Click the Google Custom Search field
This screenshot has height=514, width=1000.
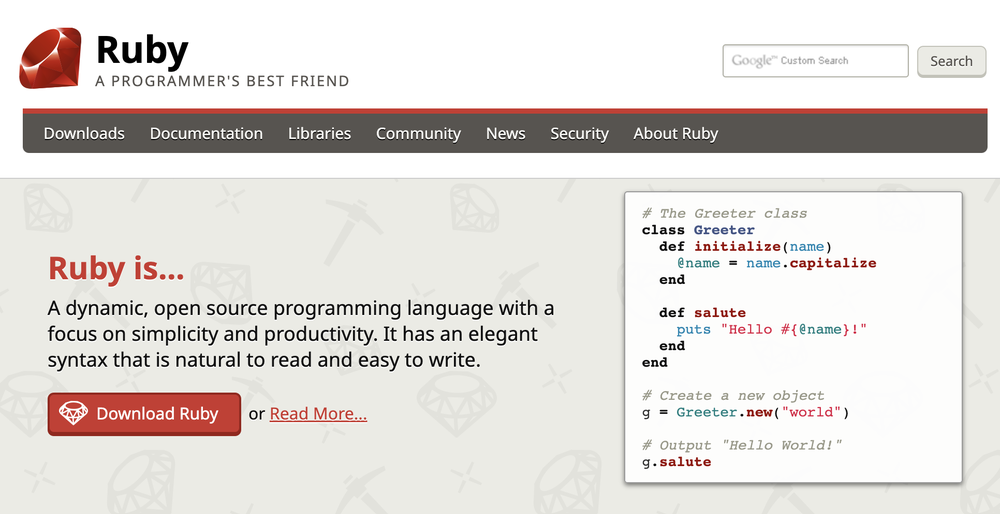point(815,61)
